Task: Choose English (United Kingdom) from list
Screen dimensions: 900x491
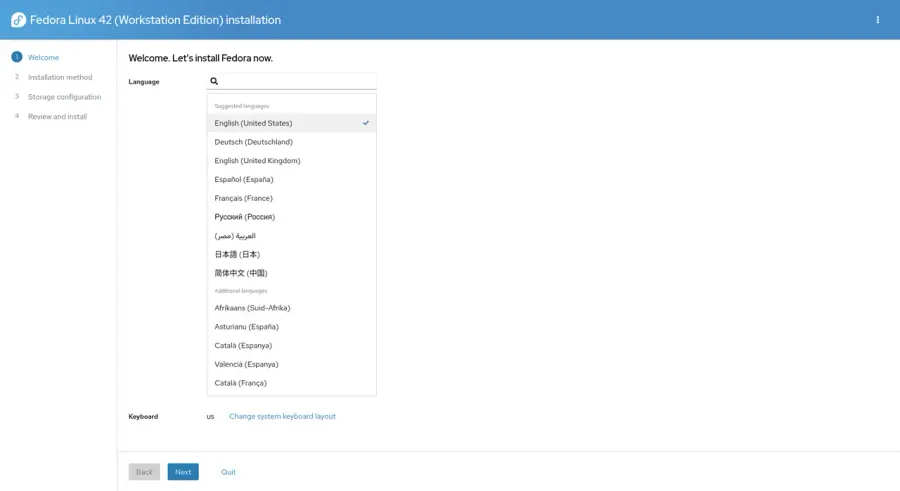Action: click(292, 161)
